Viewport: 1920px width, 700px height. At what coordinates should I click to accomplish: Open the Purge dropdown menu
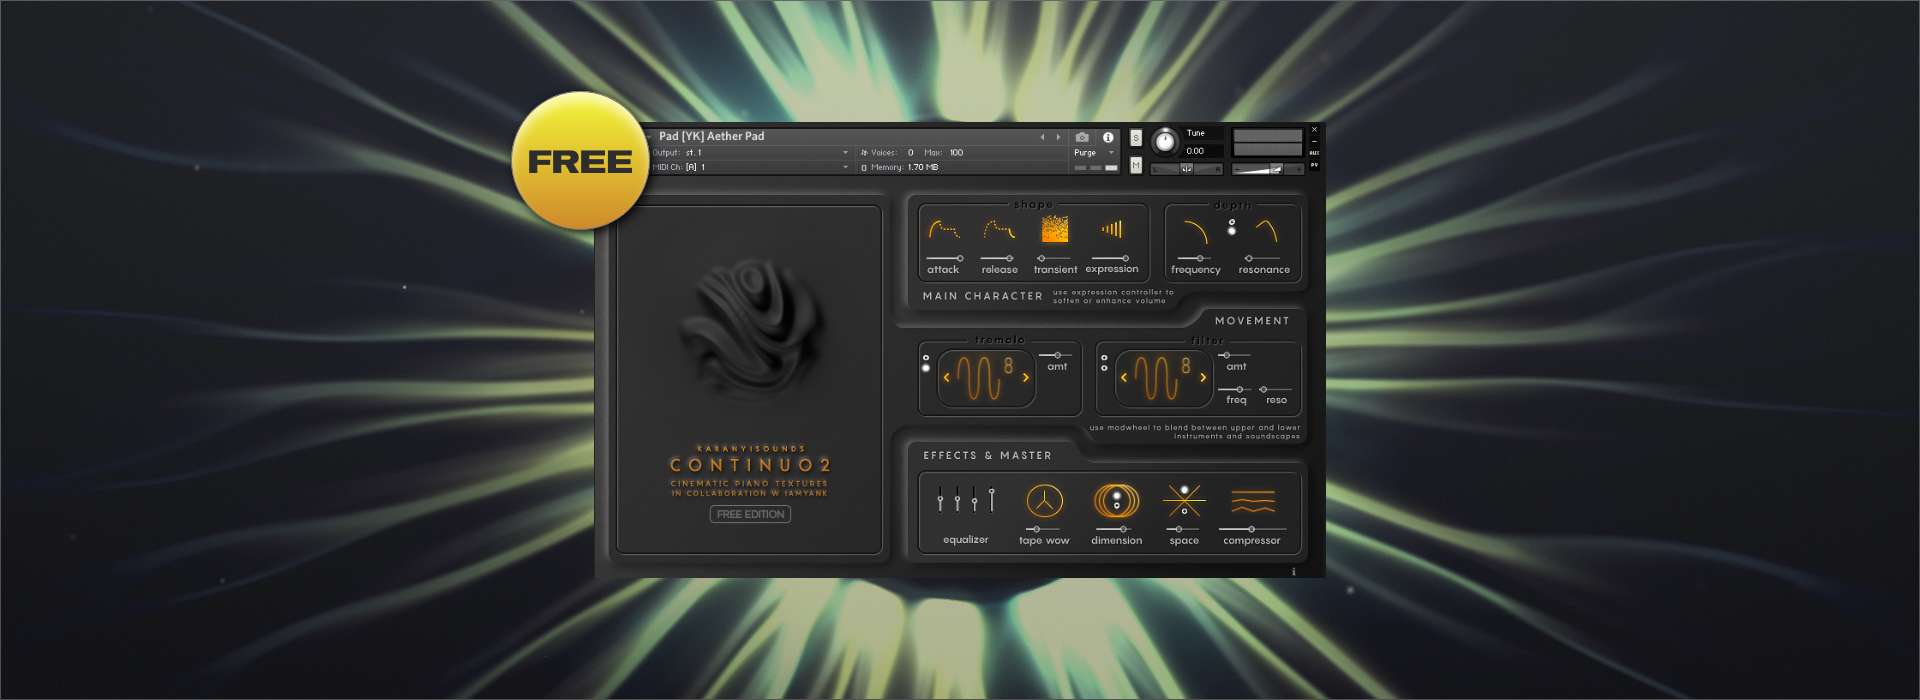coord(1094,153)
